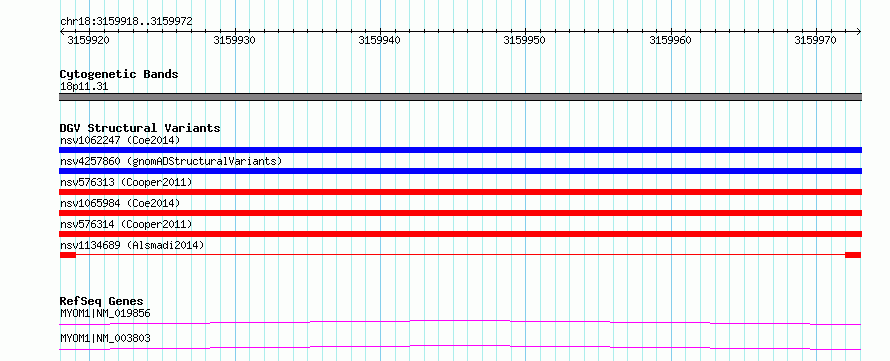890x361 pixels.
Task: Open the nsv1062247 (Coe2014) label
Action: pos(120,140)
